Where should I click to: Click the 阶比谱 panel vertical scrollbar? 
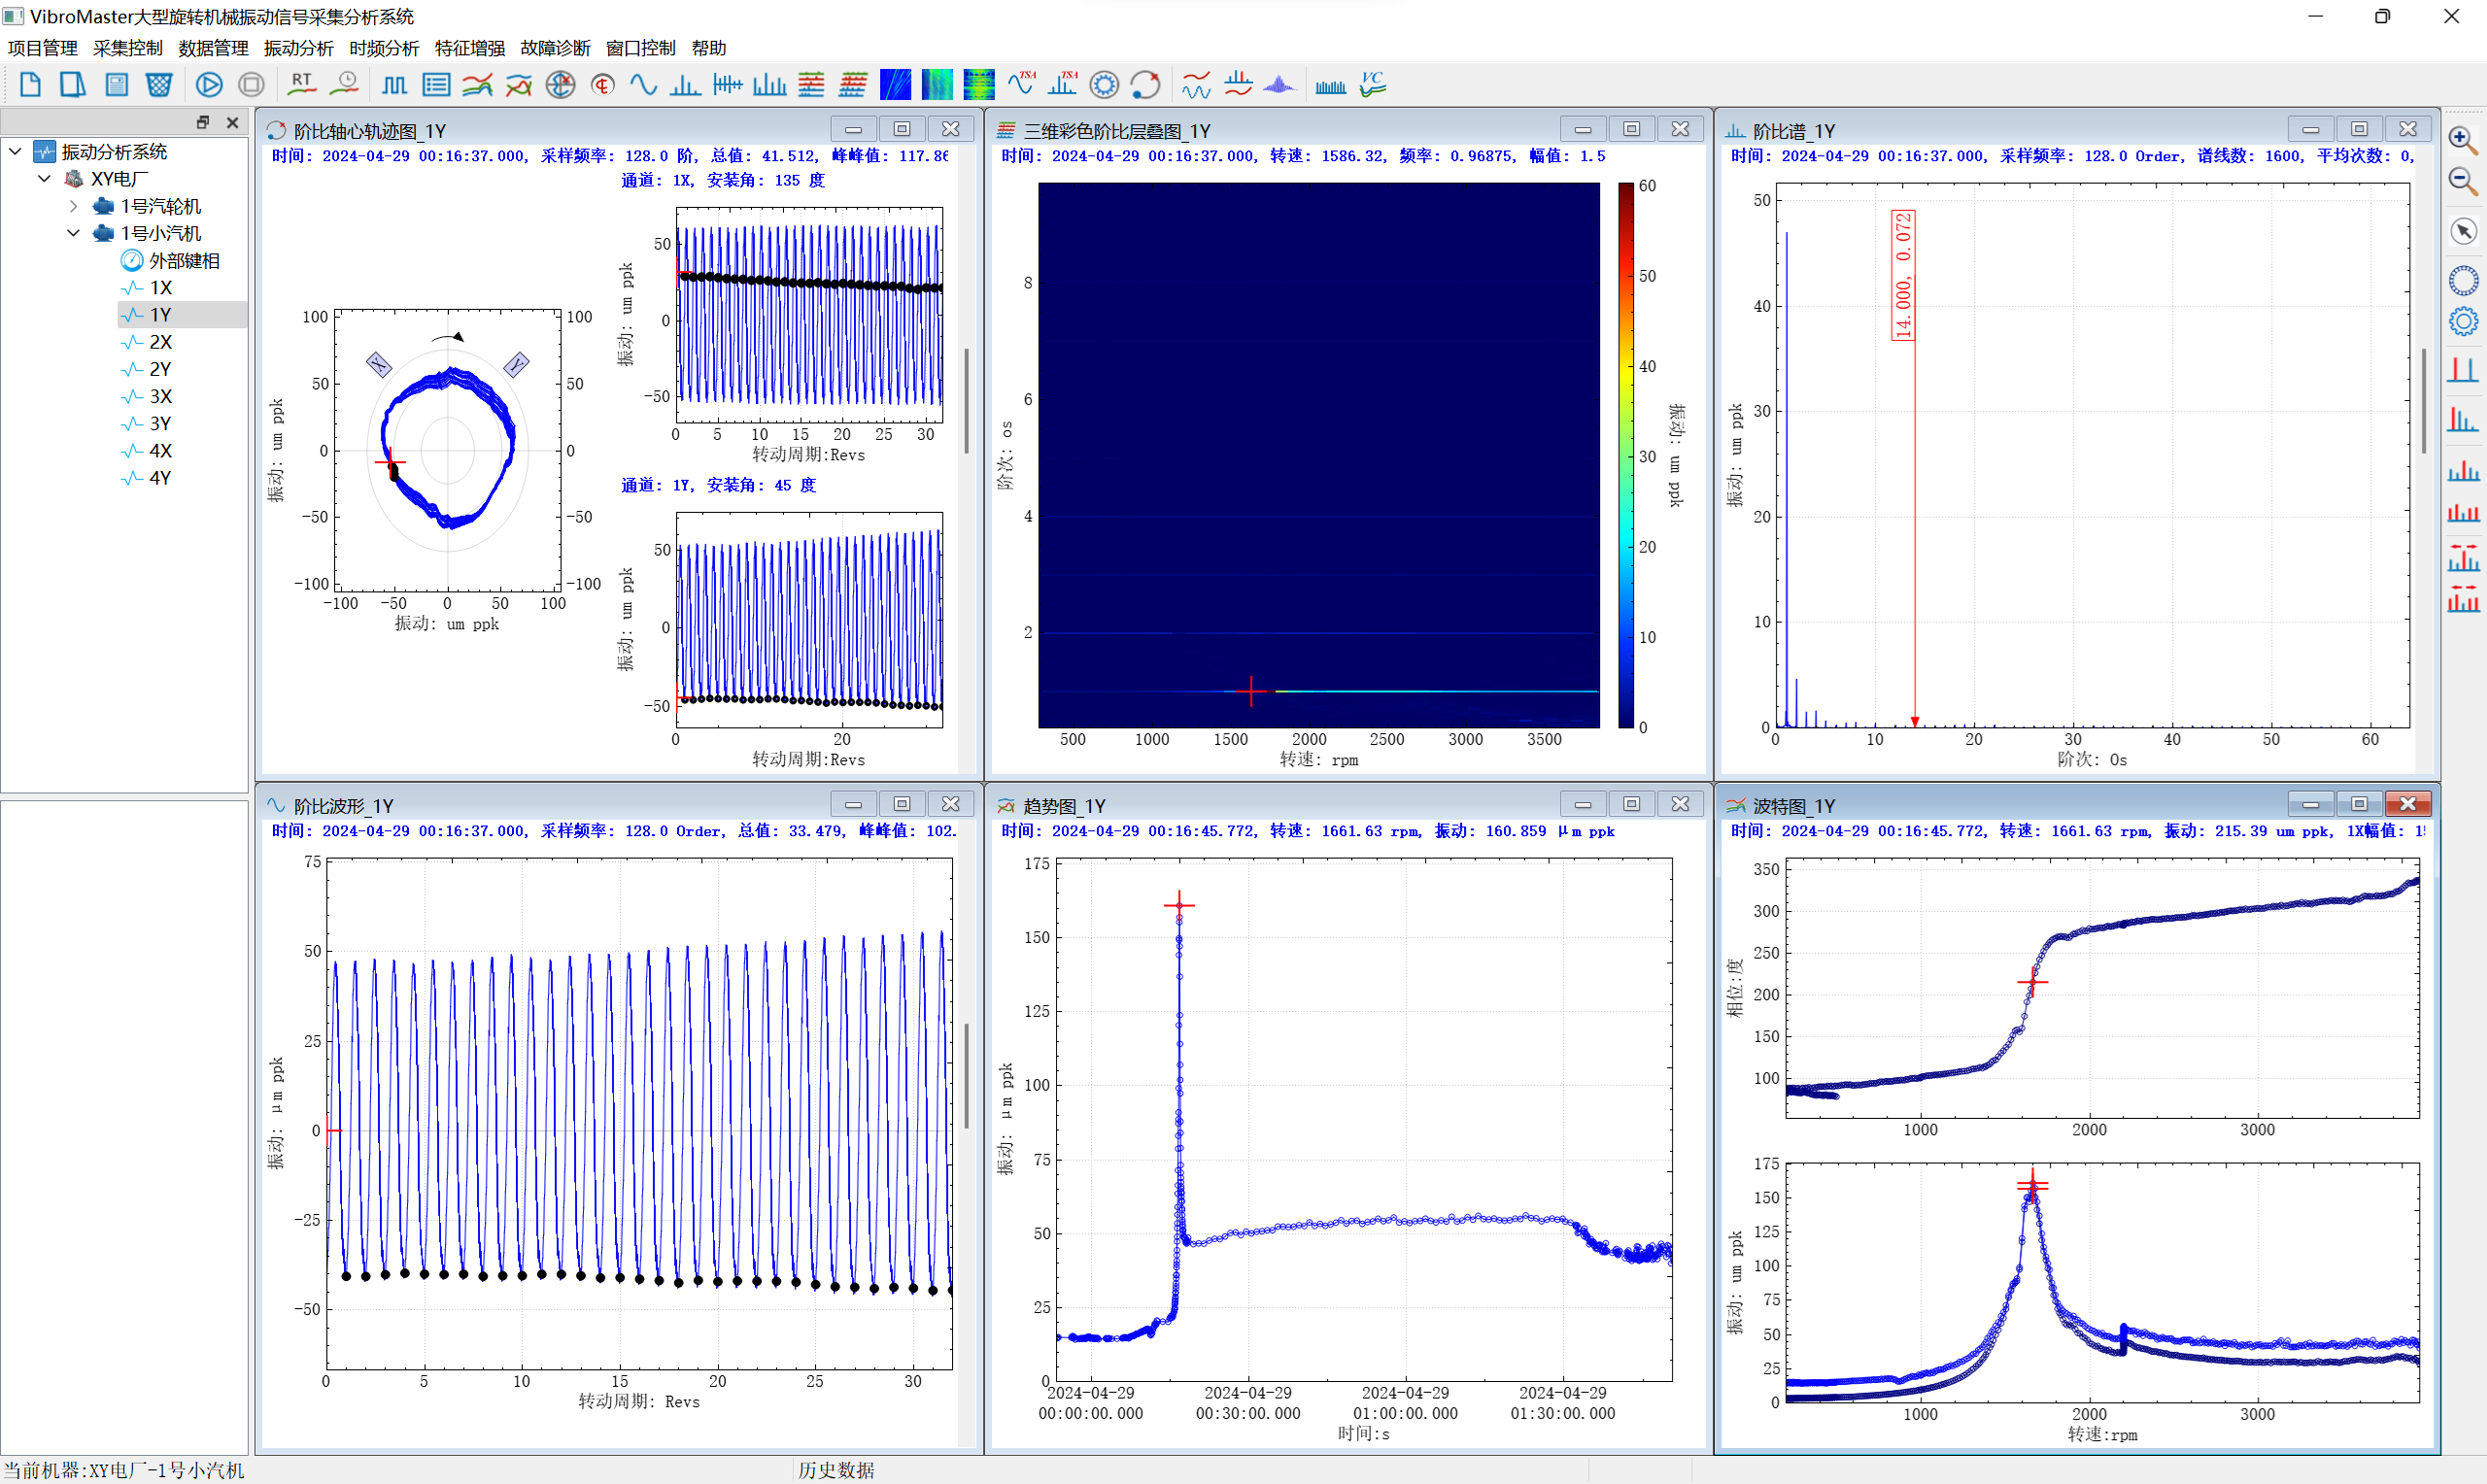click(x=2425, y=400)
